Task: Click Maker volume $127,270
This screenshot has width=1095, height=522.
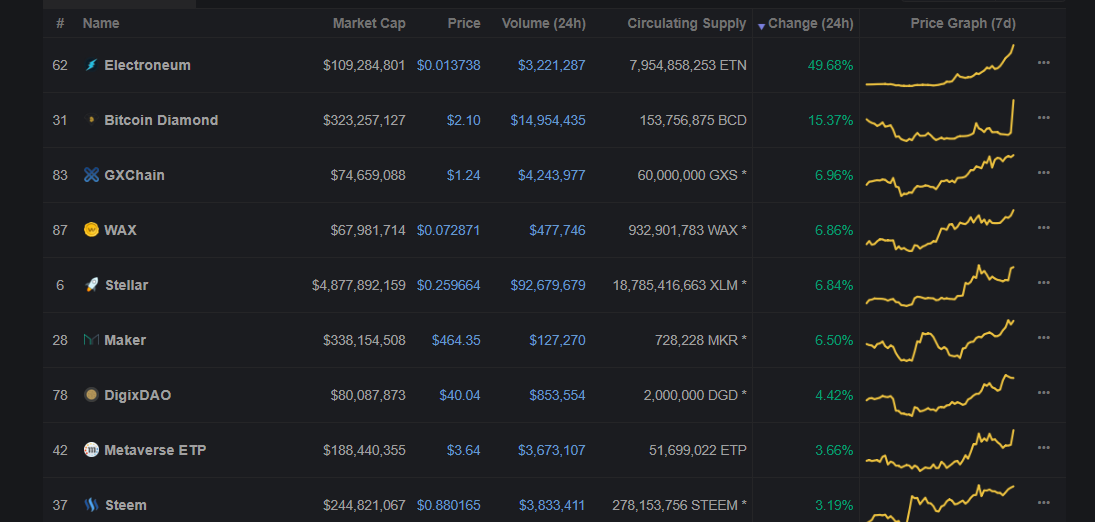Action: 557,340
